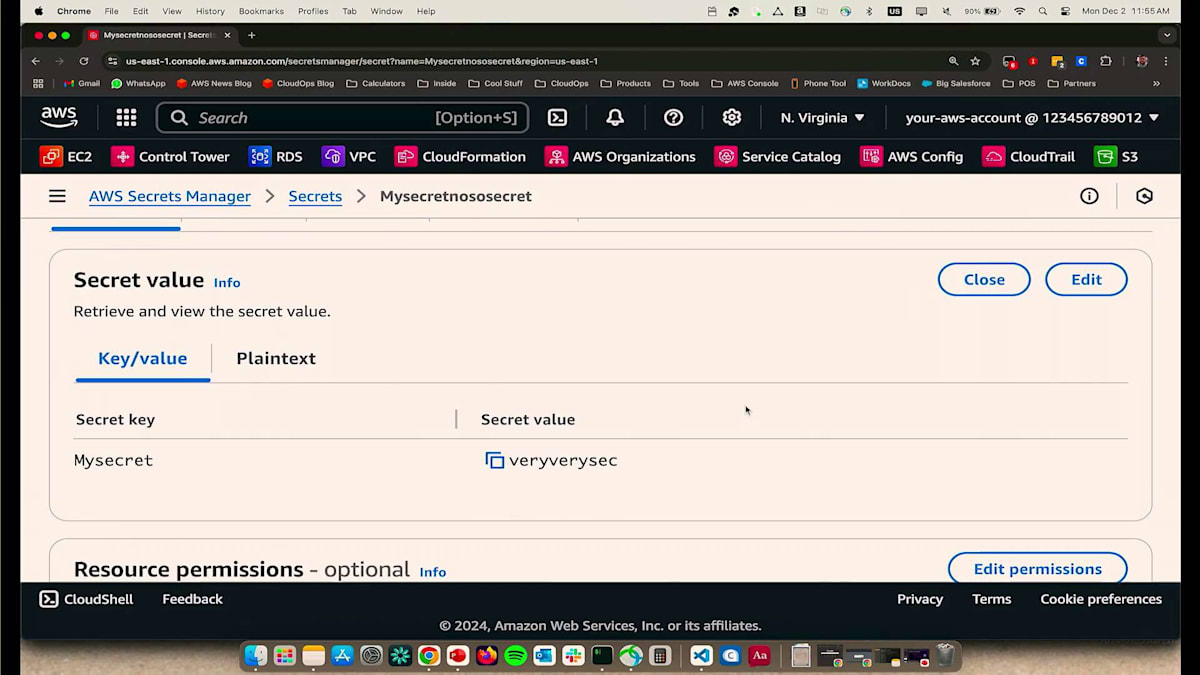
Task: Copy the veryverysec secret value
Action: point(495,460)
